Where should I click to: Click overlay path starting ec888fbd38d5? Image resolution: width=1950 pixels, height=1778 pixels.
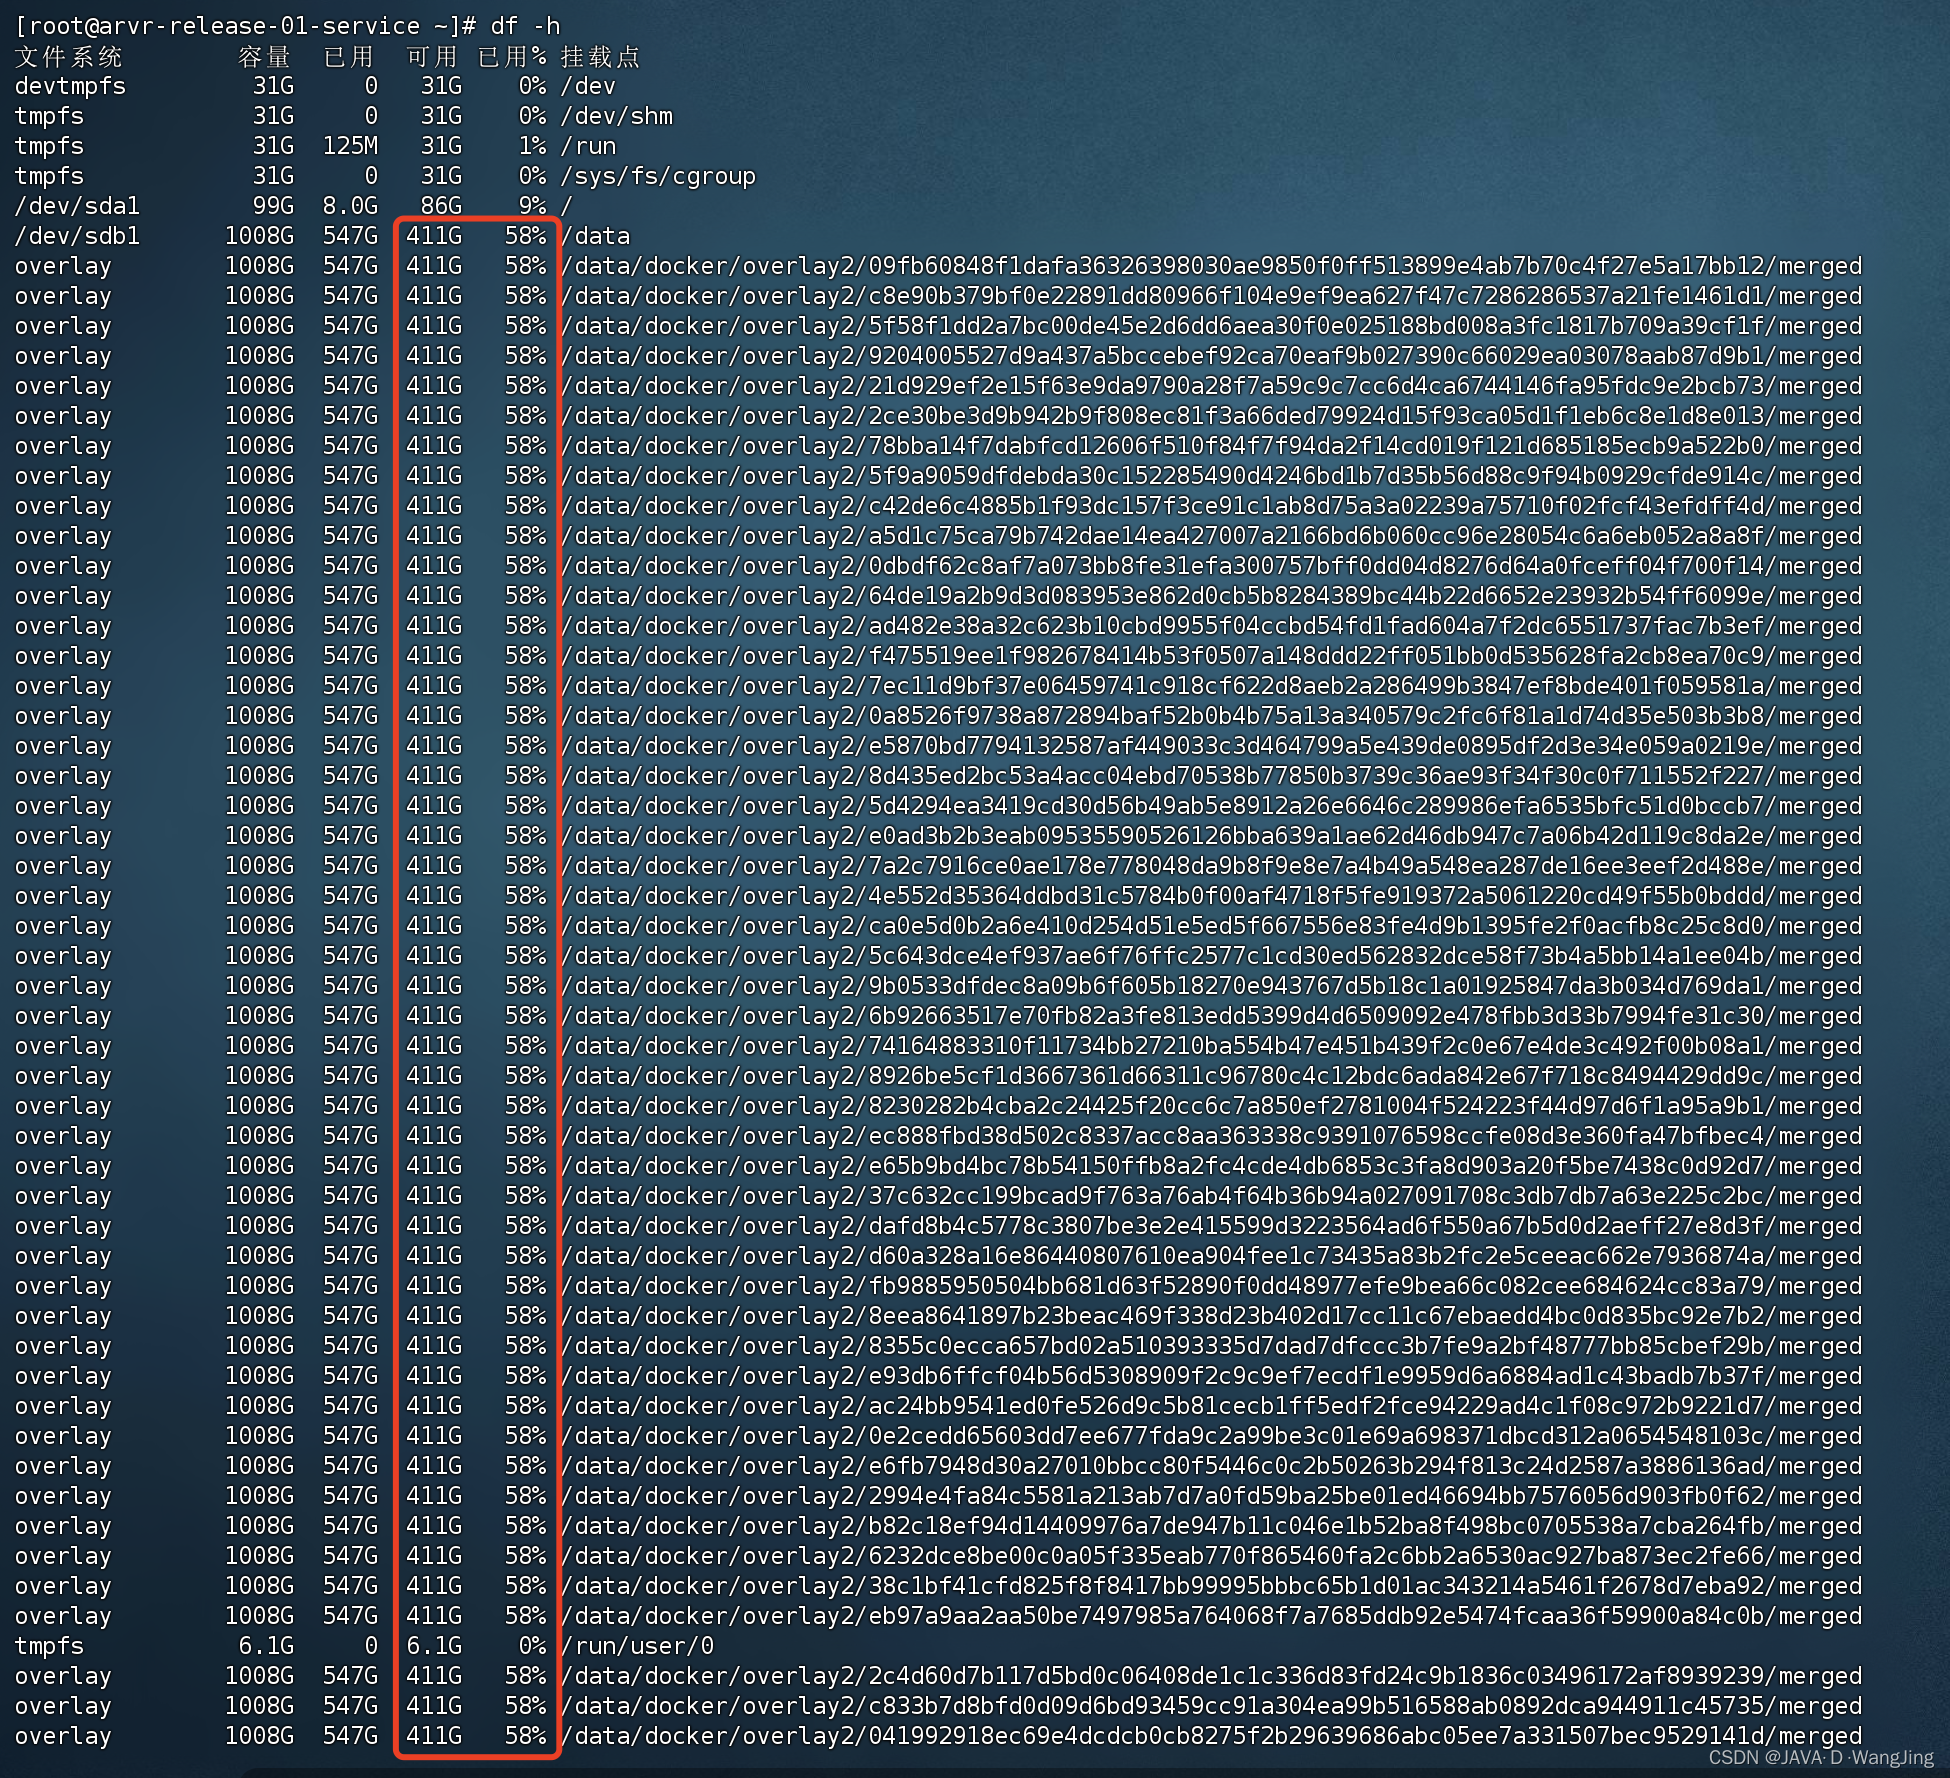click(x=1212, y=1136)
